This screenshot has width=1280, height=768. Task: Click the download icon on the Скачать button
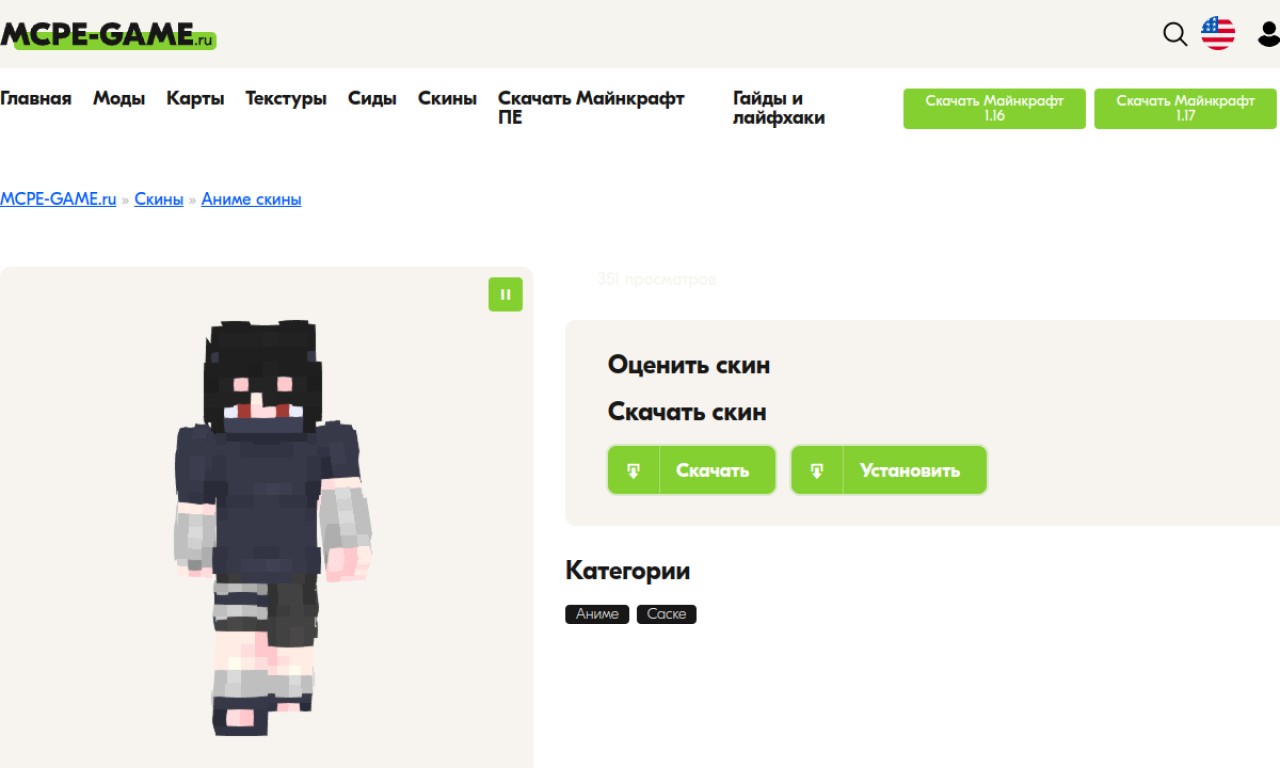633,470
